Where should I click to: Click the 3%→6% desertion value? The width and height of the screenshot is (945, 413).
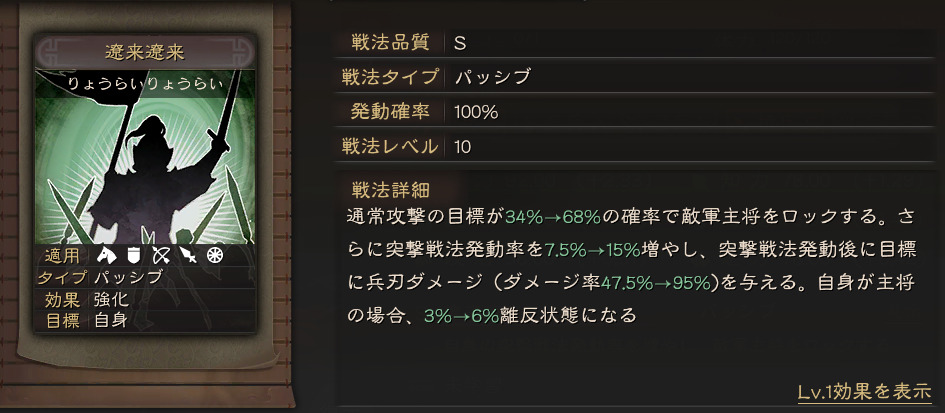click(462, 316)
